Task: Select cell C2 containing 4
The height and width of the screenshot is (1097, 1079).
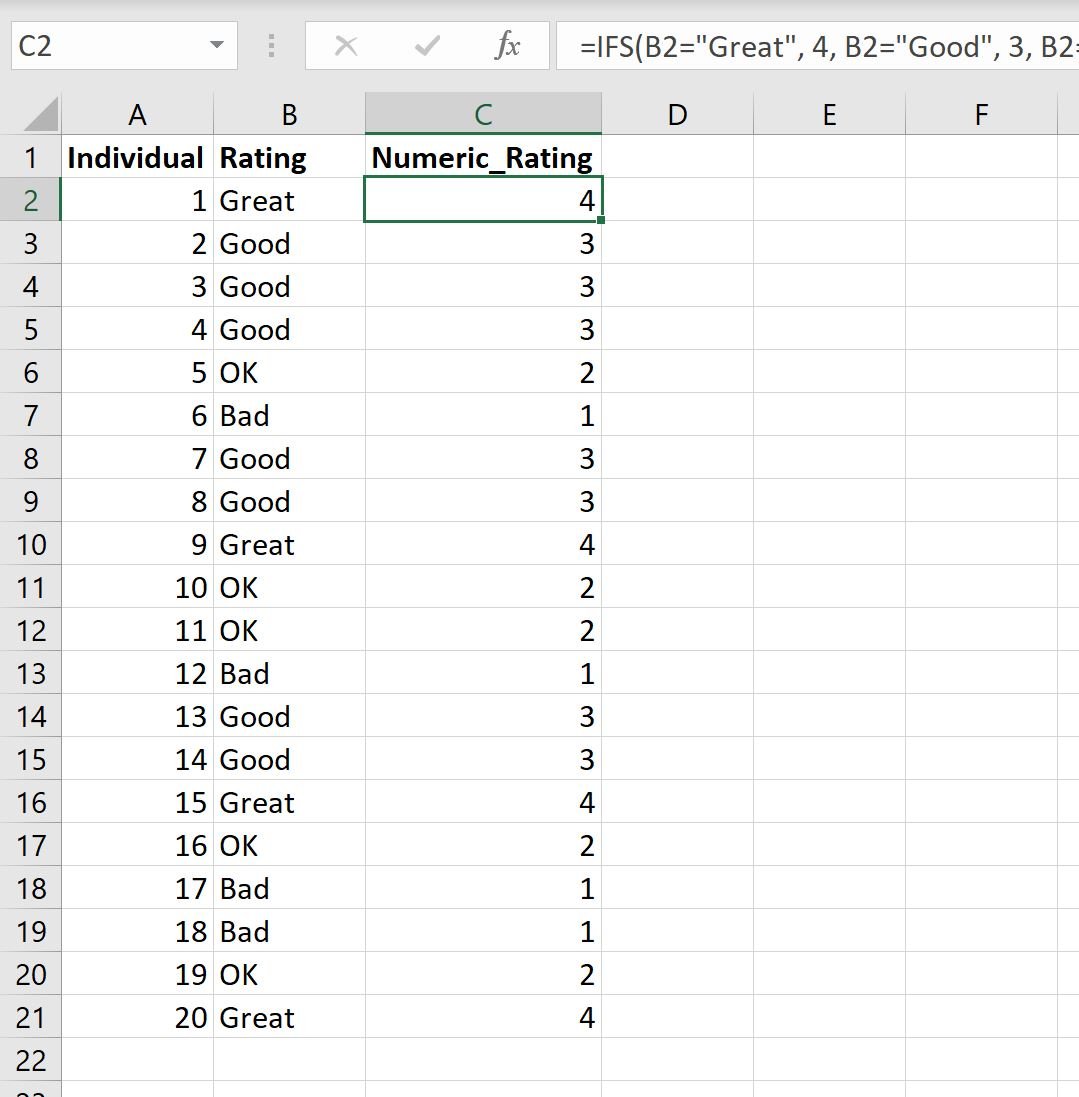Action: 483,200
